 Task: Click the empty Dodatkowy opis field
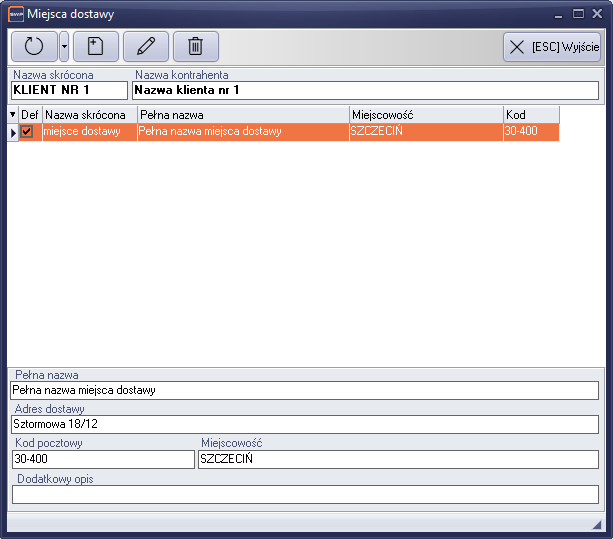point(304,494)
